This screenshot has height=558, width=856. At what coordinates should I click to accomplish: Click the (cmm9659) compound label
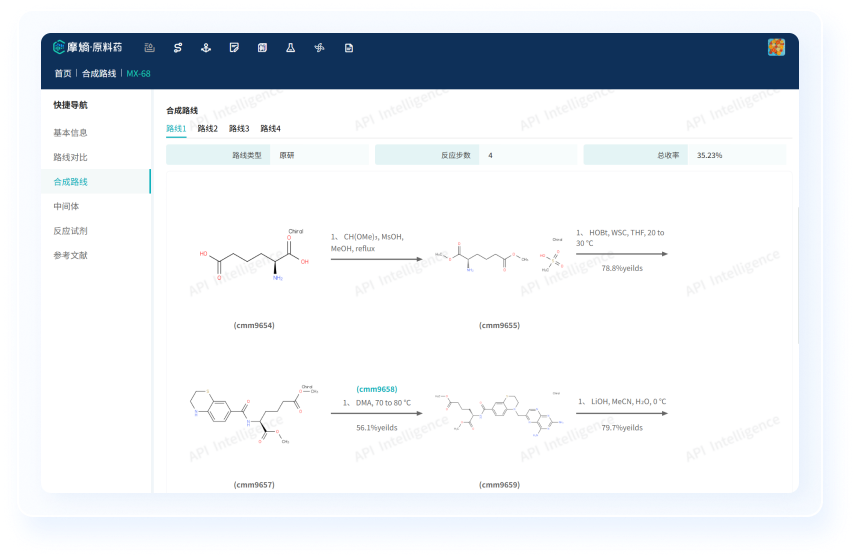(x=499, y=485)
